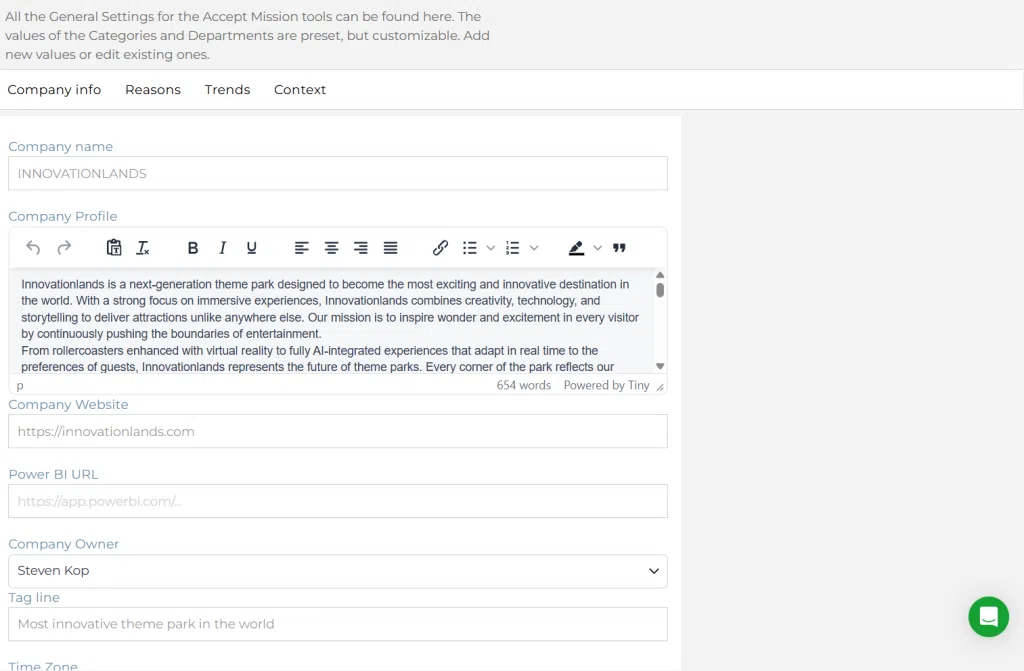Redo the last edit in editor
This screenshot has width=1024, height=671.
[64, 248]
